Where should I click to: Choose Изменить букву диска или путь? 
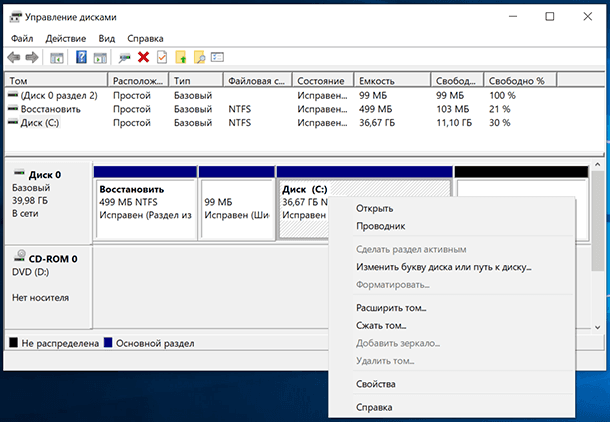tap(443, 267)
